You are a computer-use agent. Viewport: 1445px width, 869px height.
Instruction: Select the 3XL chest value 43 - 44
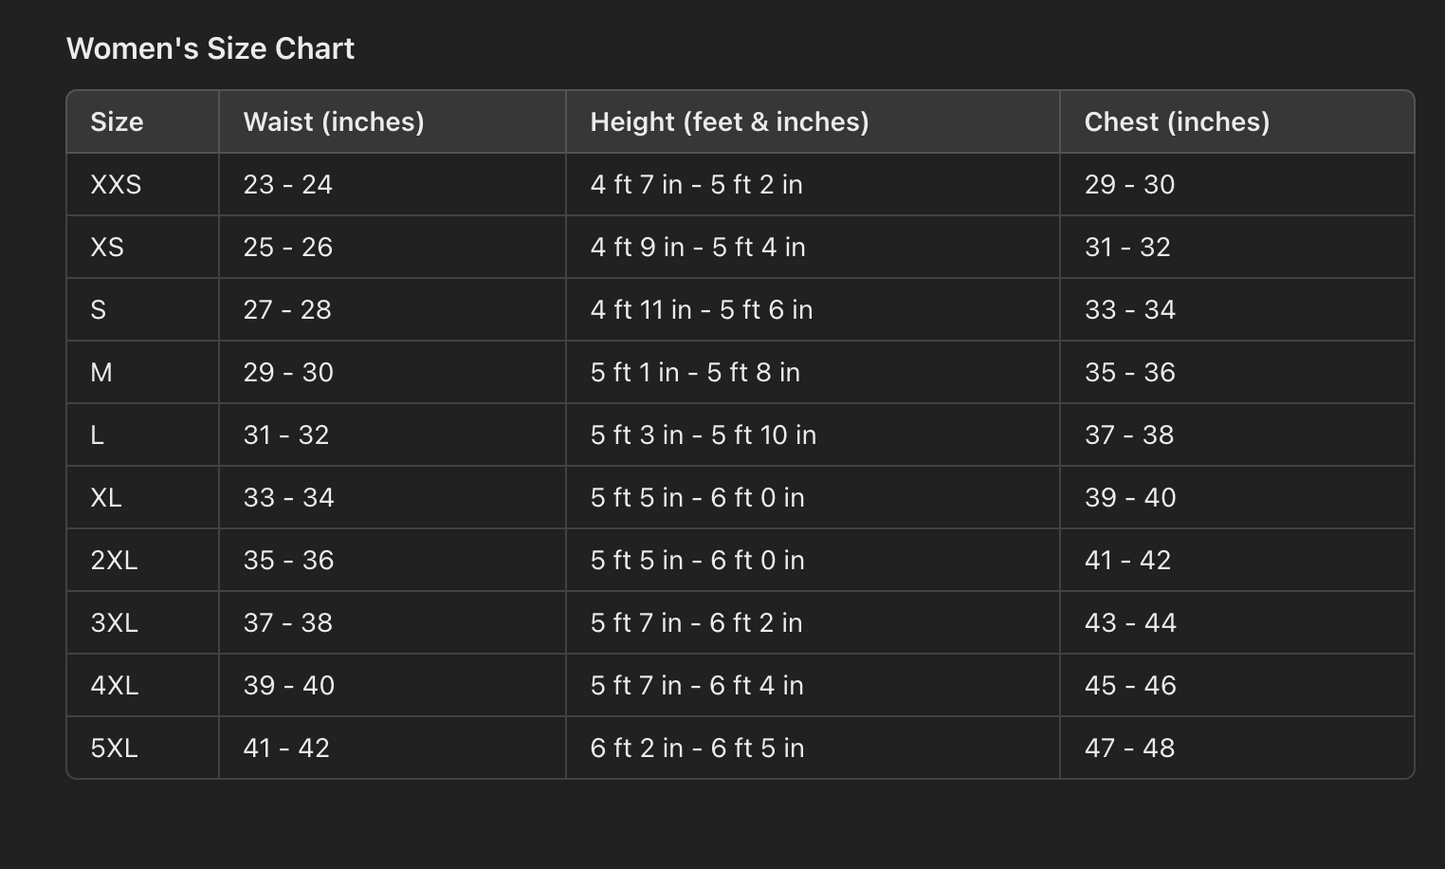pos(1130,623)
